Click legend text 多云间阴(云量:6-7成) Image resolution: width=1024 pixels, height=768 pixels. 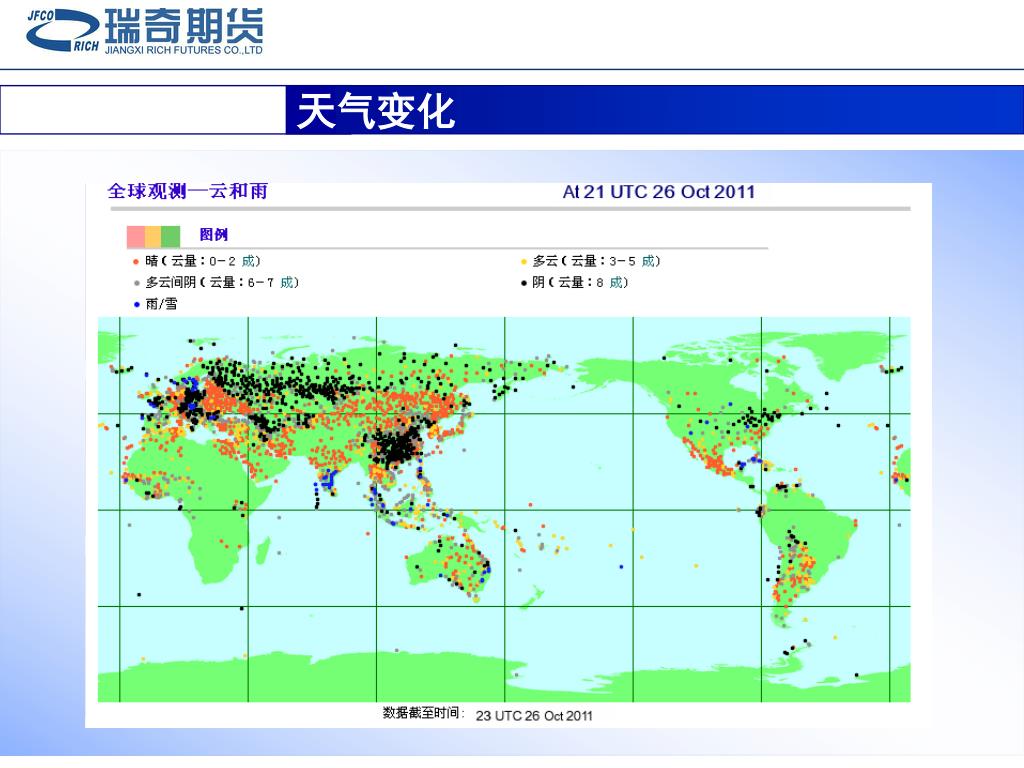coord(222,283)
